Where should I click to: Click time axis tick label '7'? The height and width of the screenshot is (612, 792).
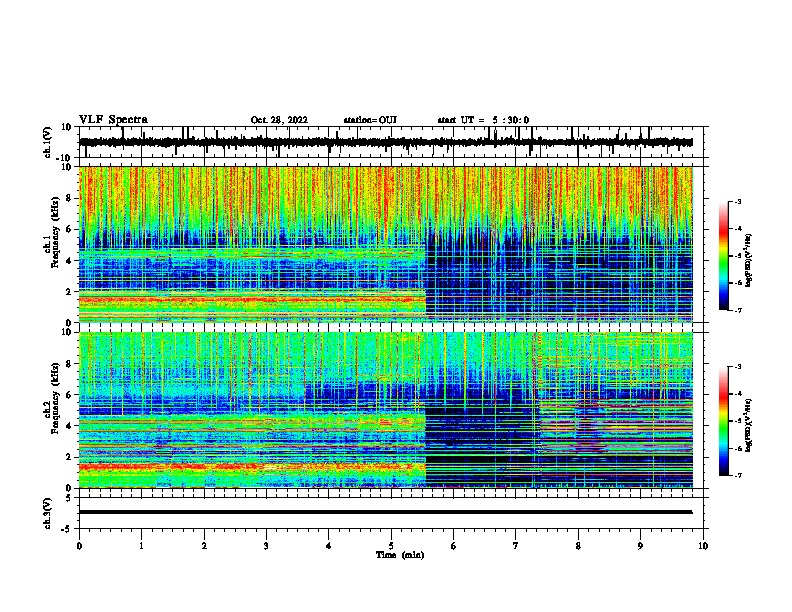coord(516,546)
